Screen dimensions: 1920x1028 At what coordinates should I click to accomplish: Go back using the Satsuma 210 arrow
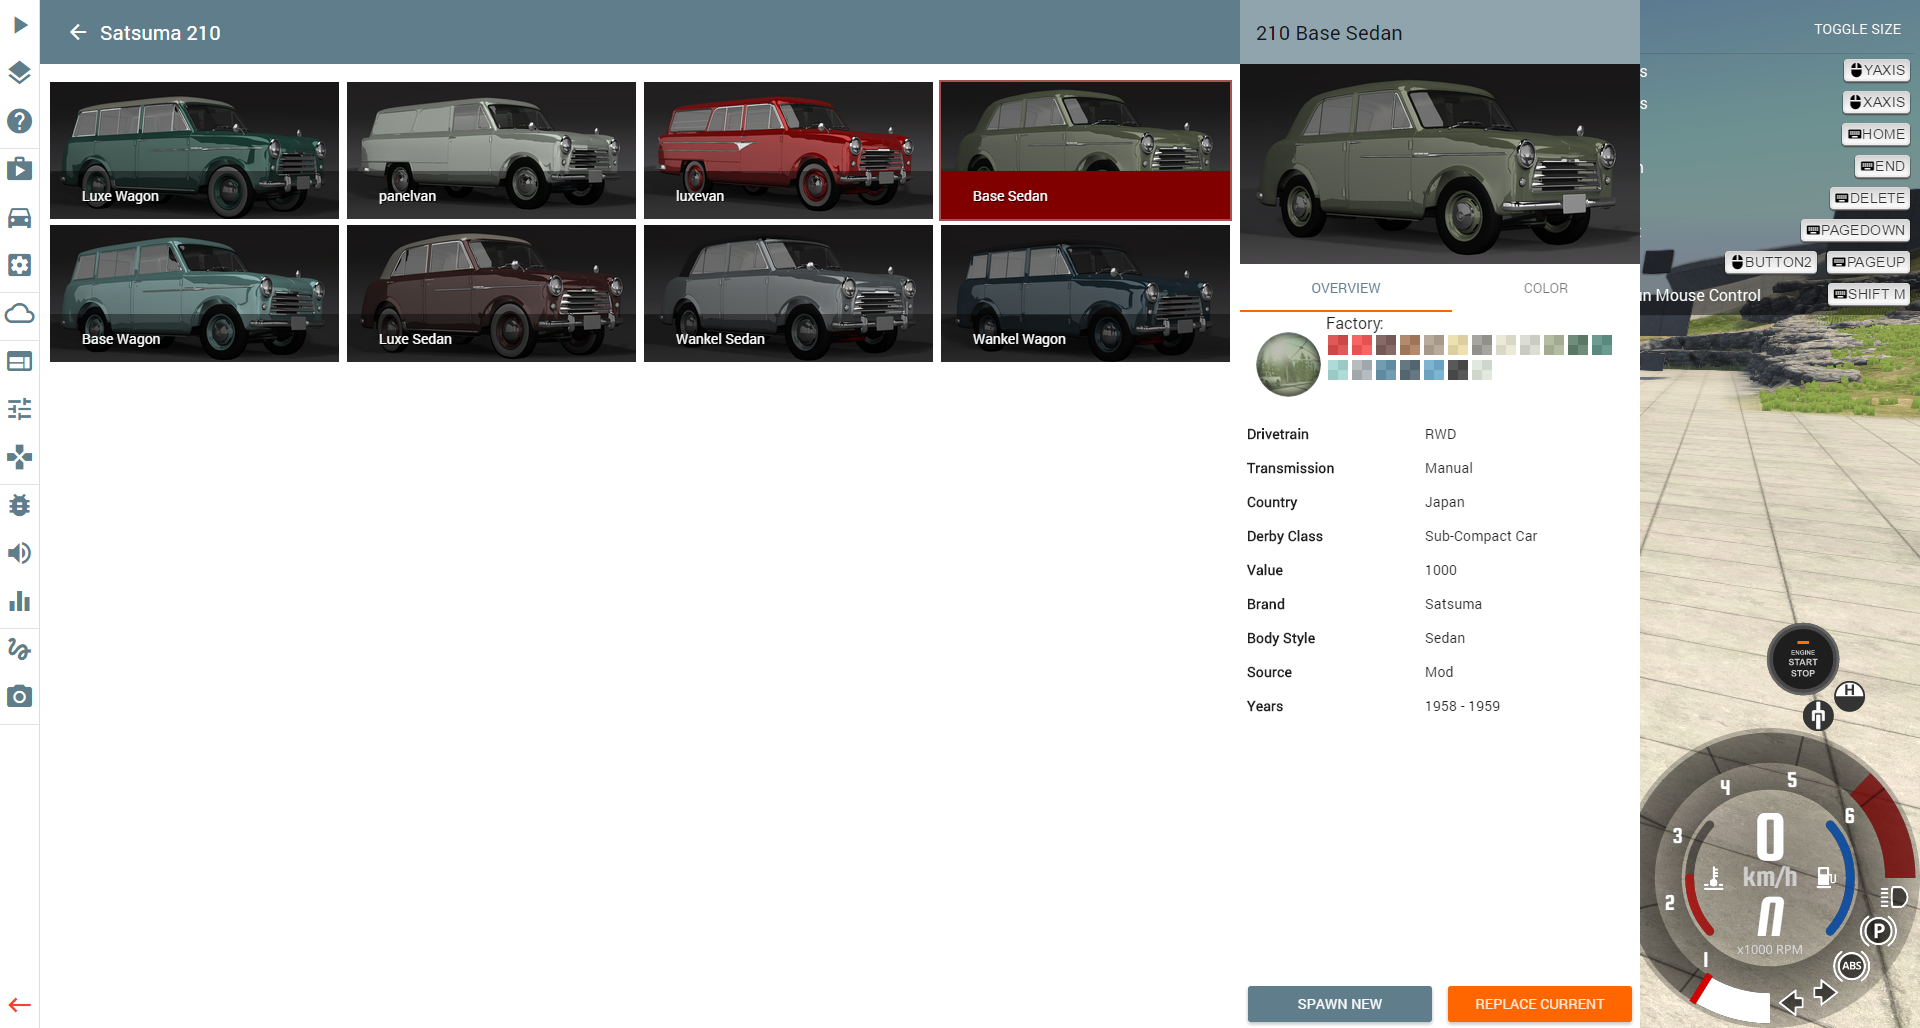point(78,33)
